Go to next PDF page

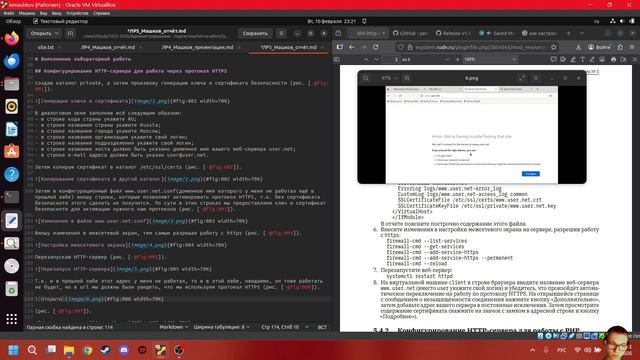tap(376, 60)
